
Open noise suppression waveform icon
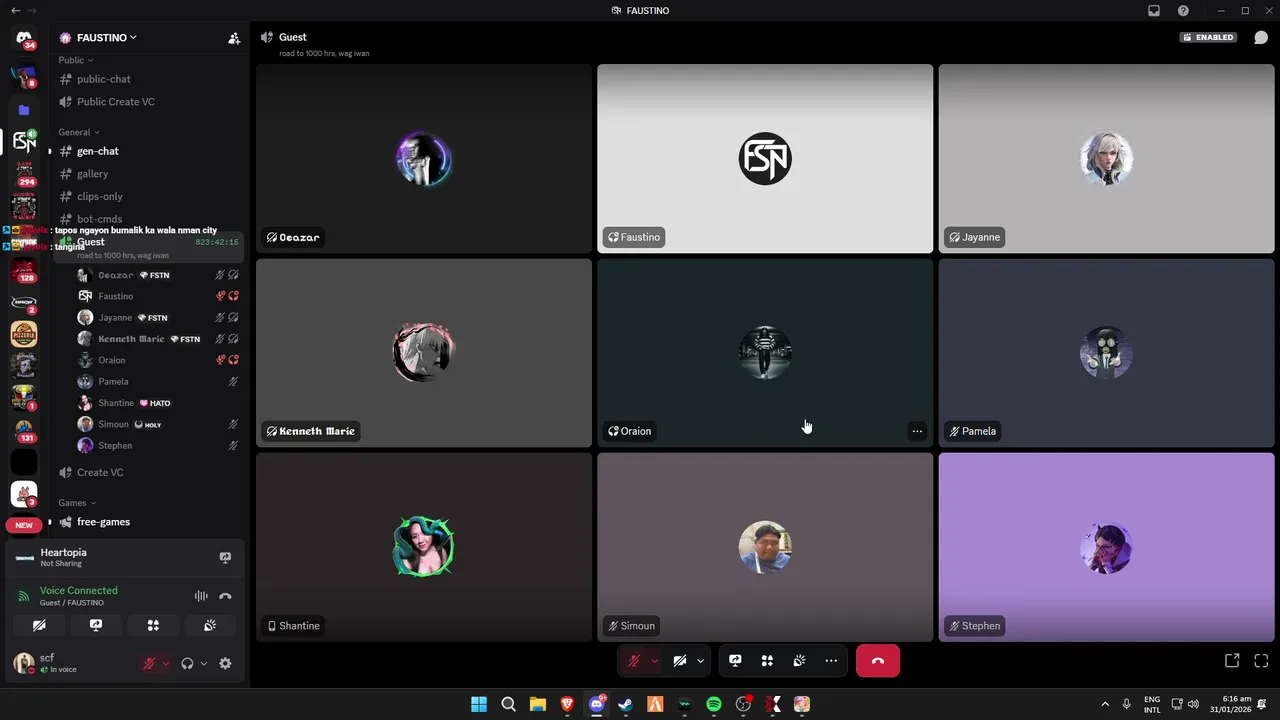point(201,596)
